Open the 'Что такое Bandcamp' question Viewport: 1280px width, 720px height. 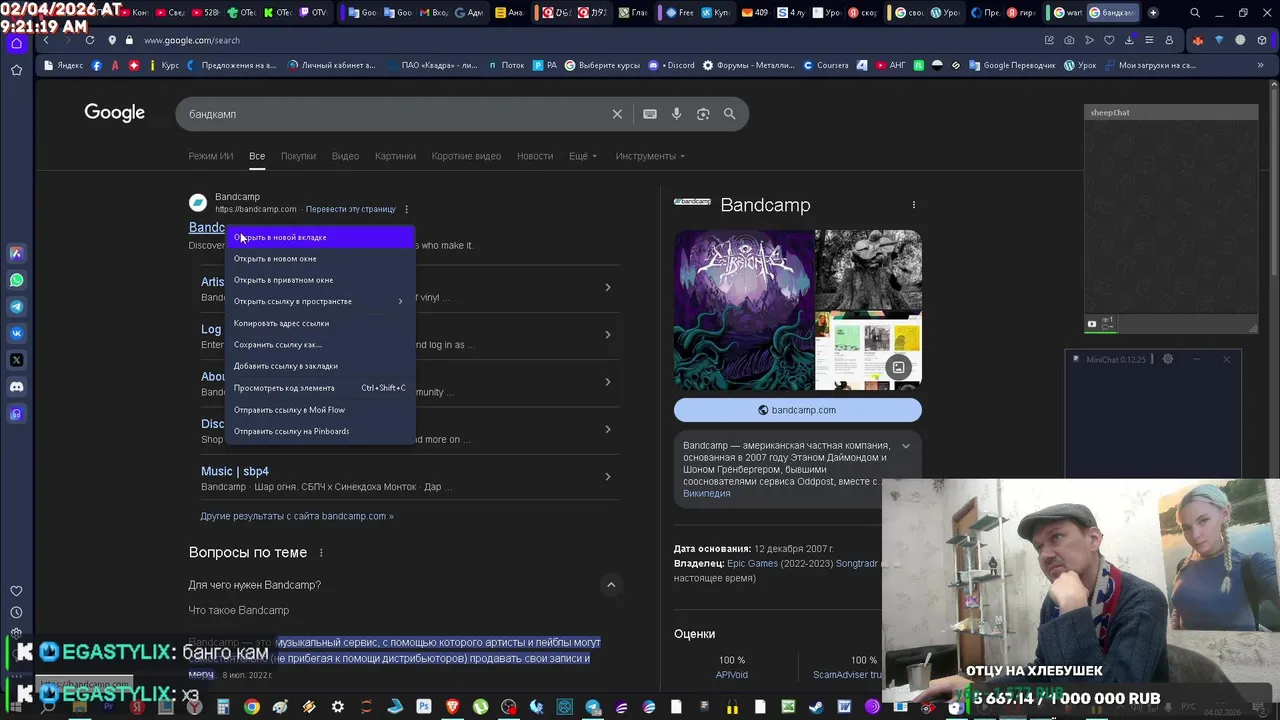tap(239, 610)
